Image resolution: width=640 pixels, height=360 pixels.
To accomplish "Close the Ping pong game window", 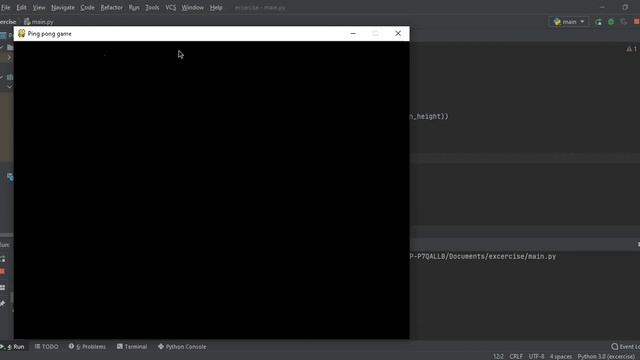I will point(398,33).
